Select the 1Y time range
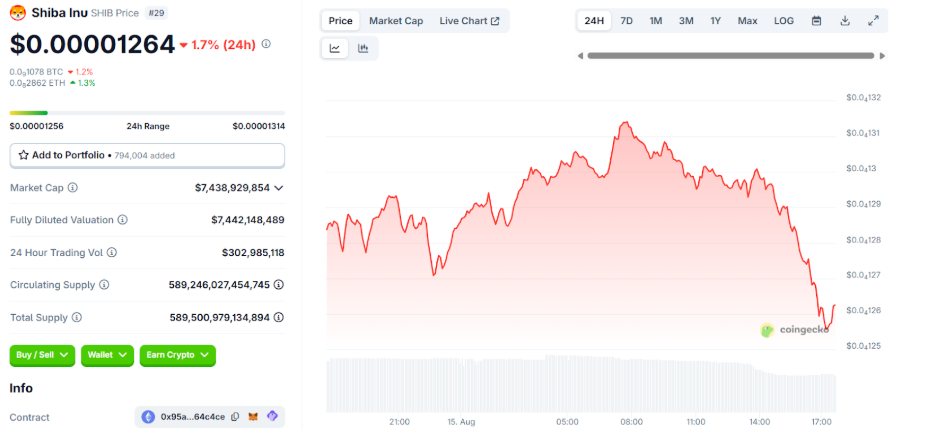The height and width of the screenshot is (442, 925). point(716,21)
